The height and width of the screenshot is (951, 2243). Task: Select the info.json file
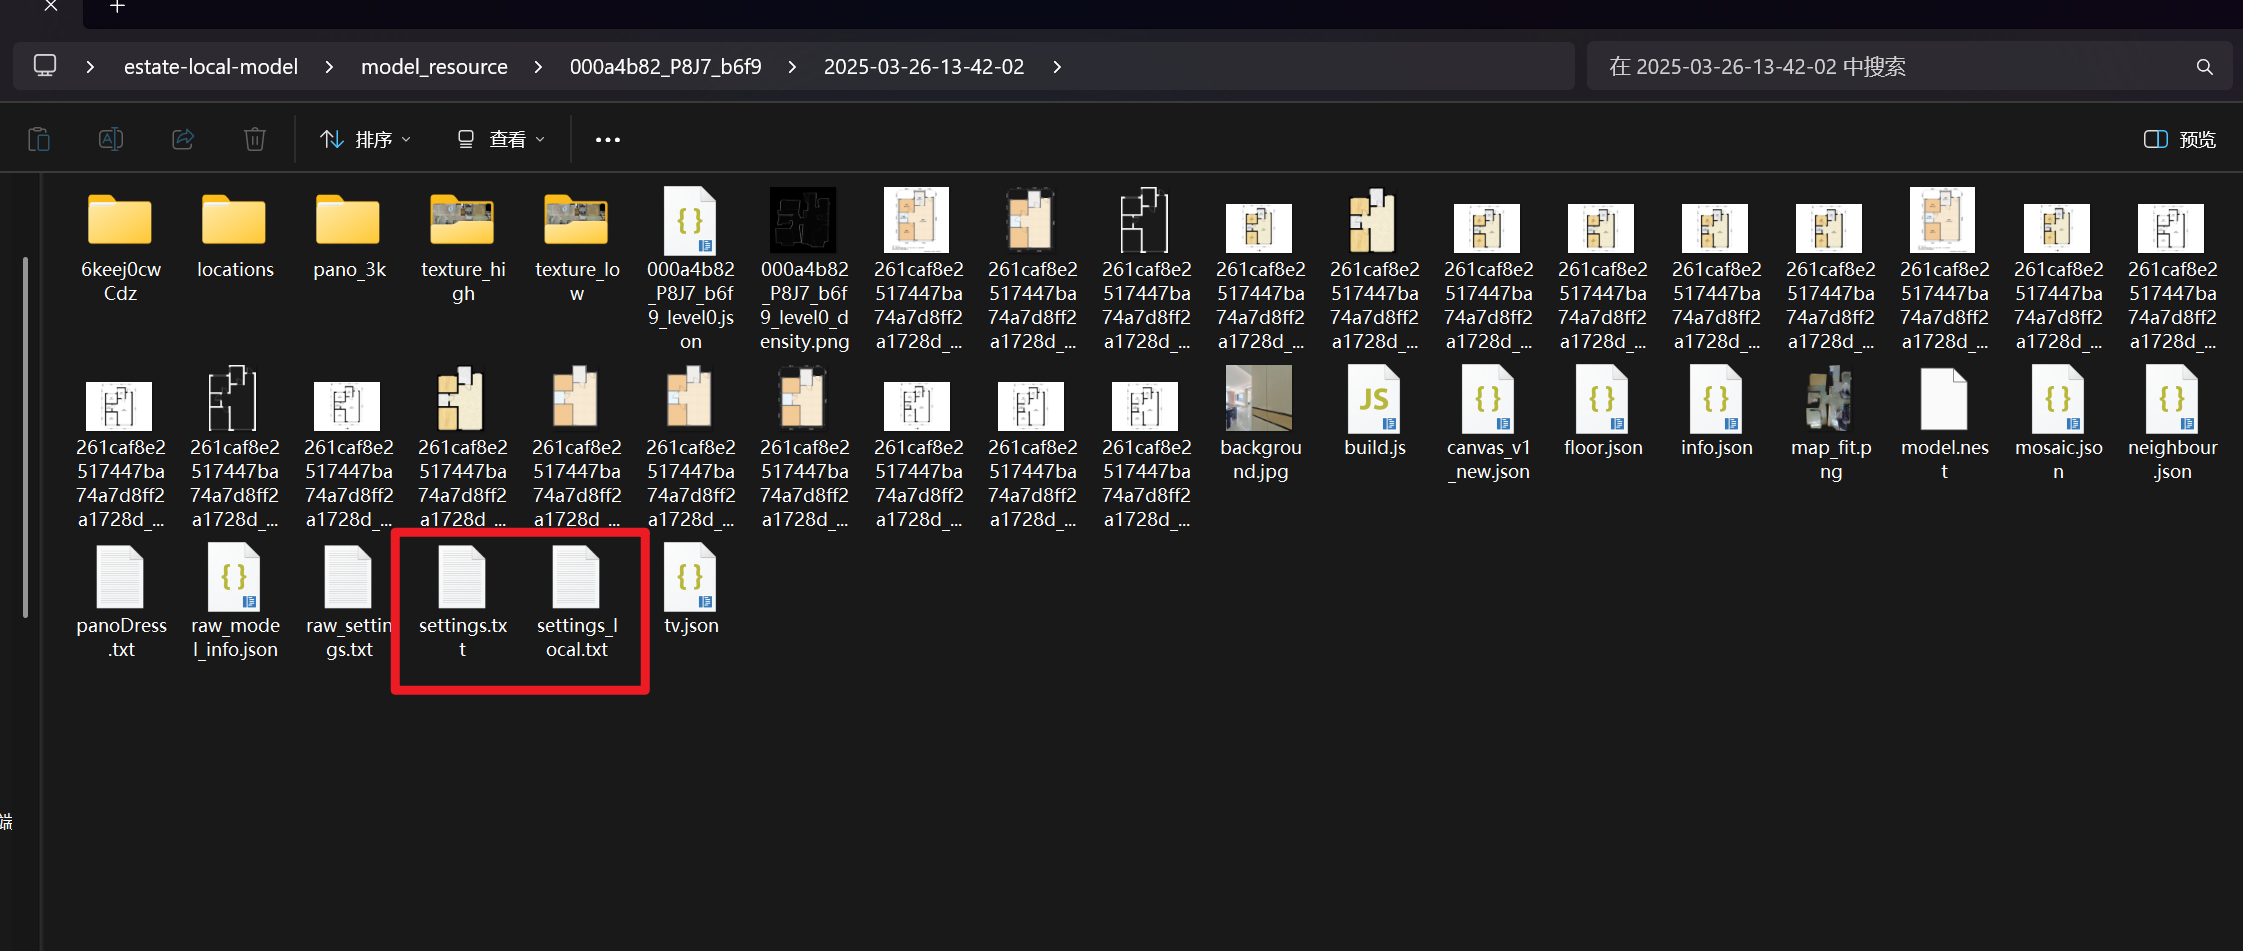[1717, 412]
